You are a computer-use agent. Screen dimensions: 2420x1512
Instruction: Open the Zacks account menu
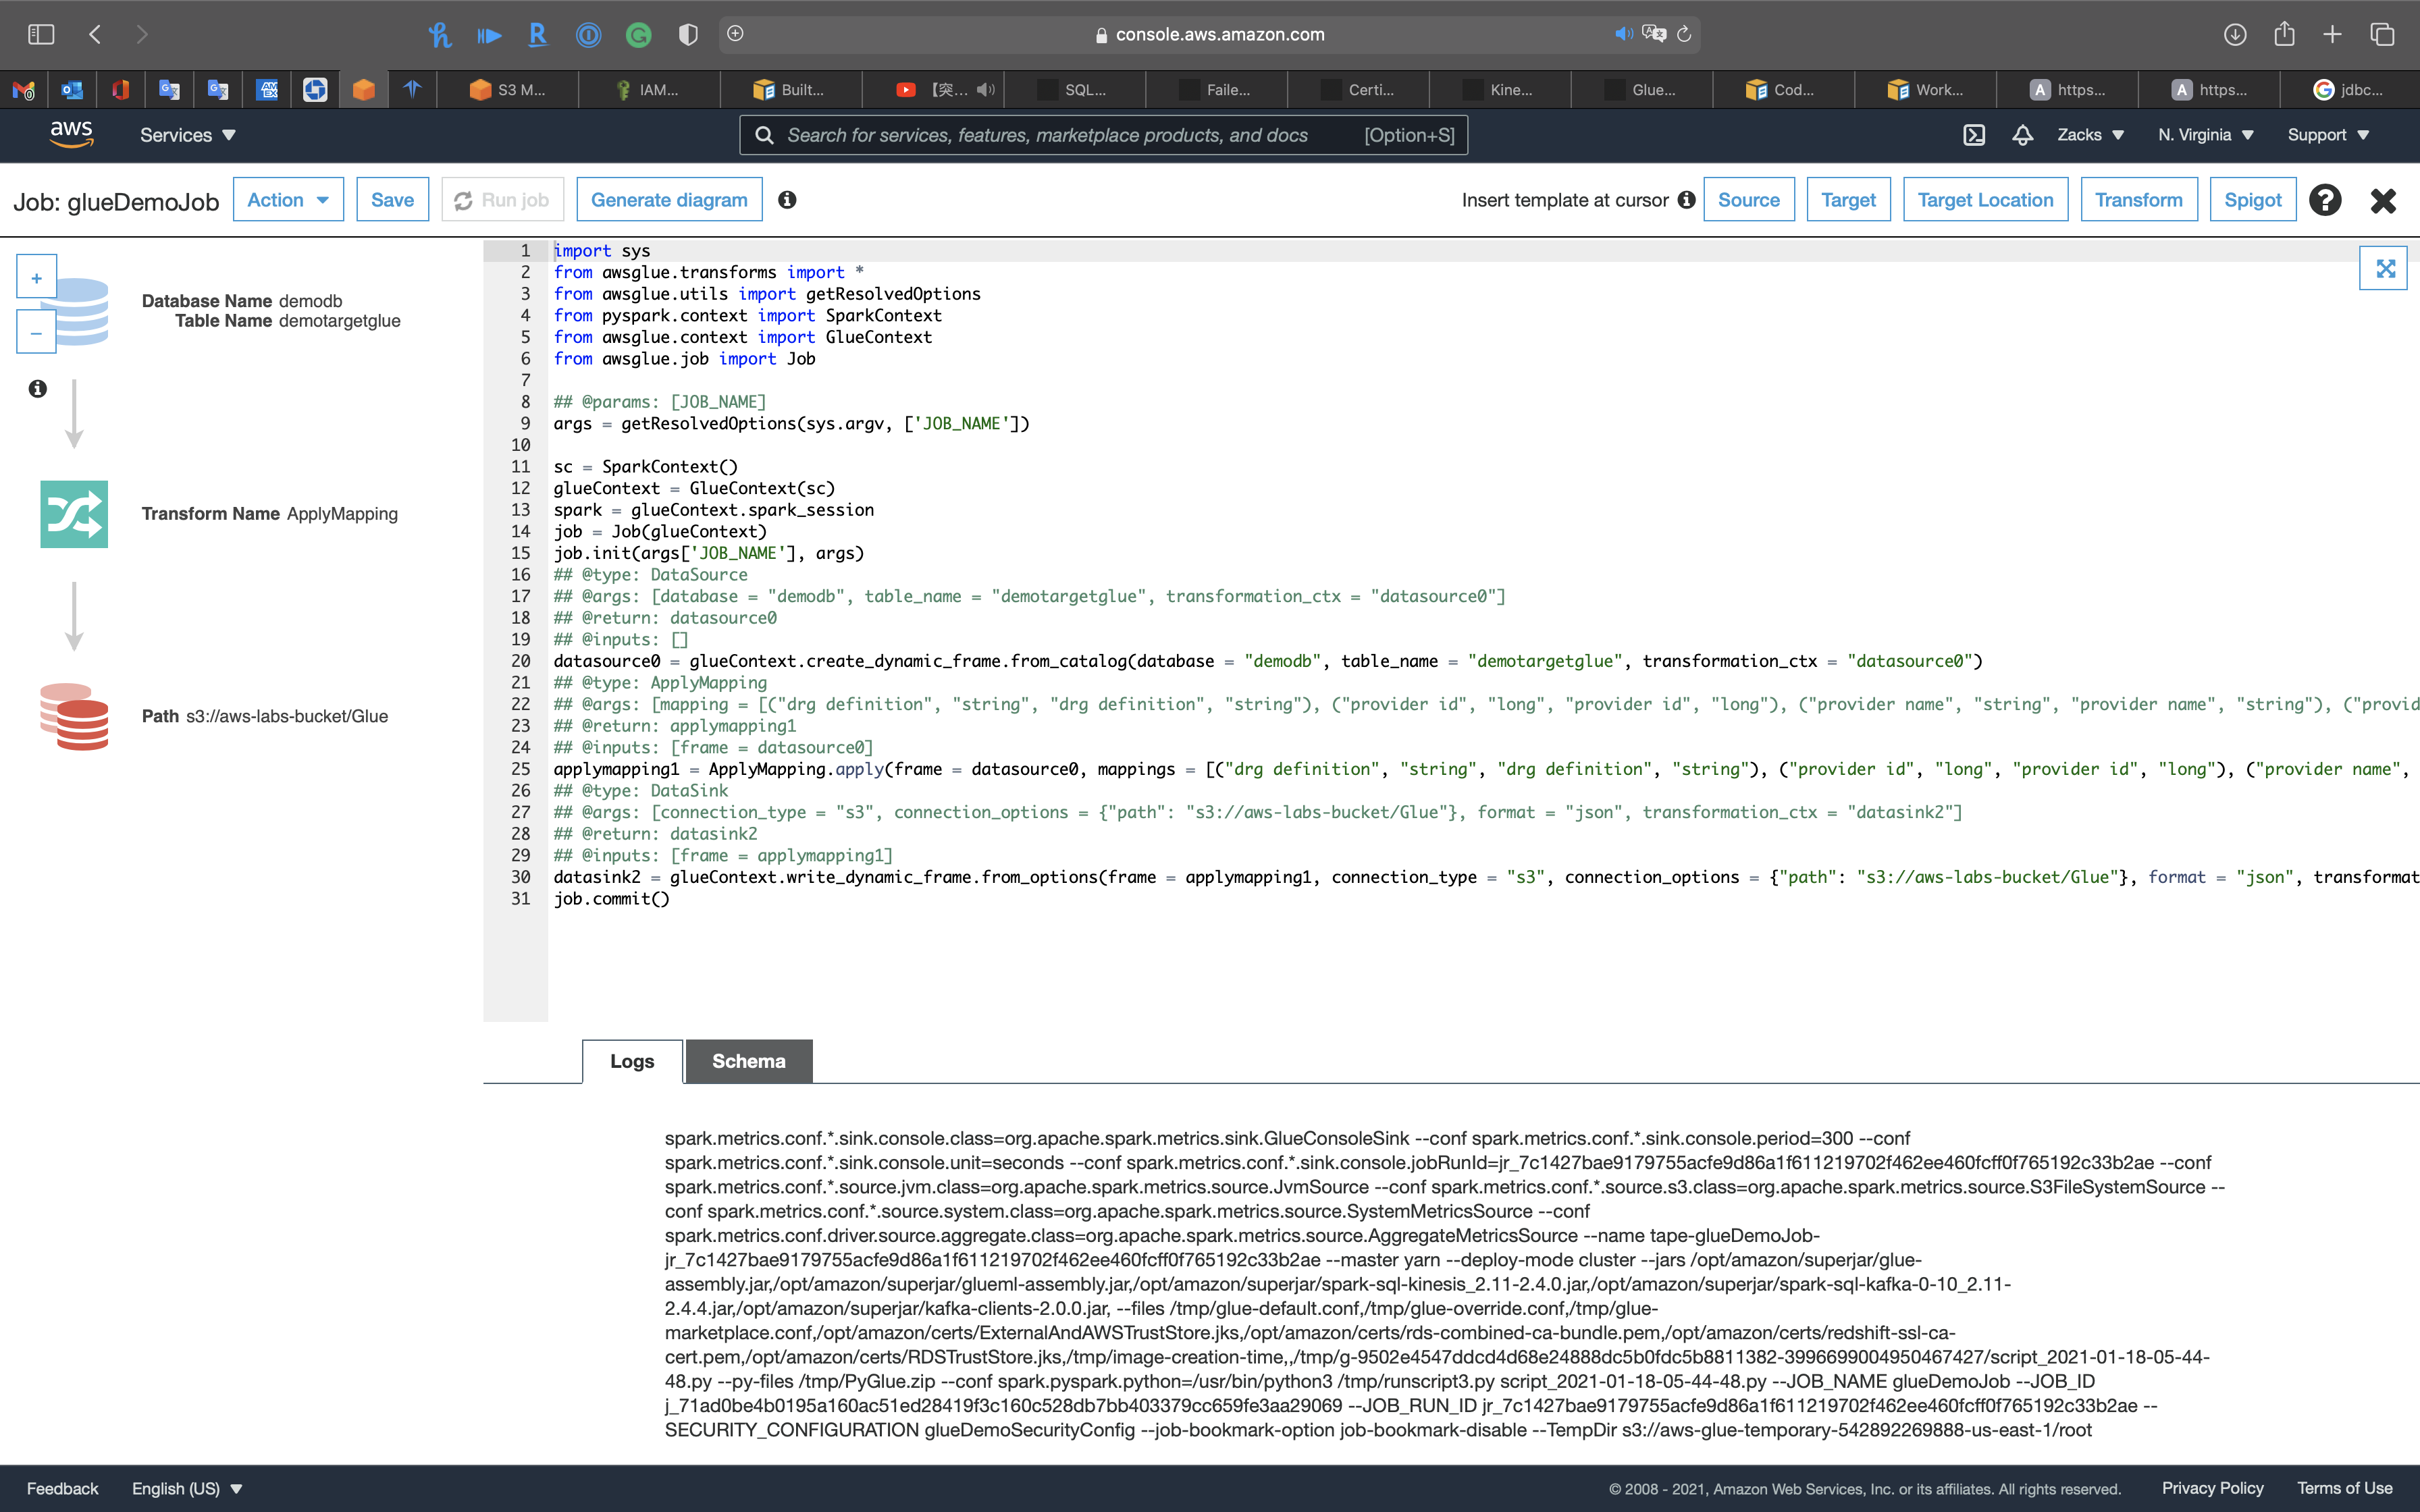coord(2090,135)
